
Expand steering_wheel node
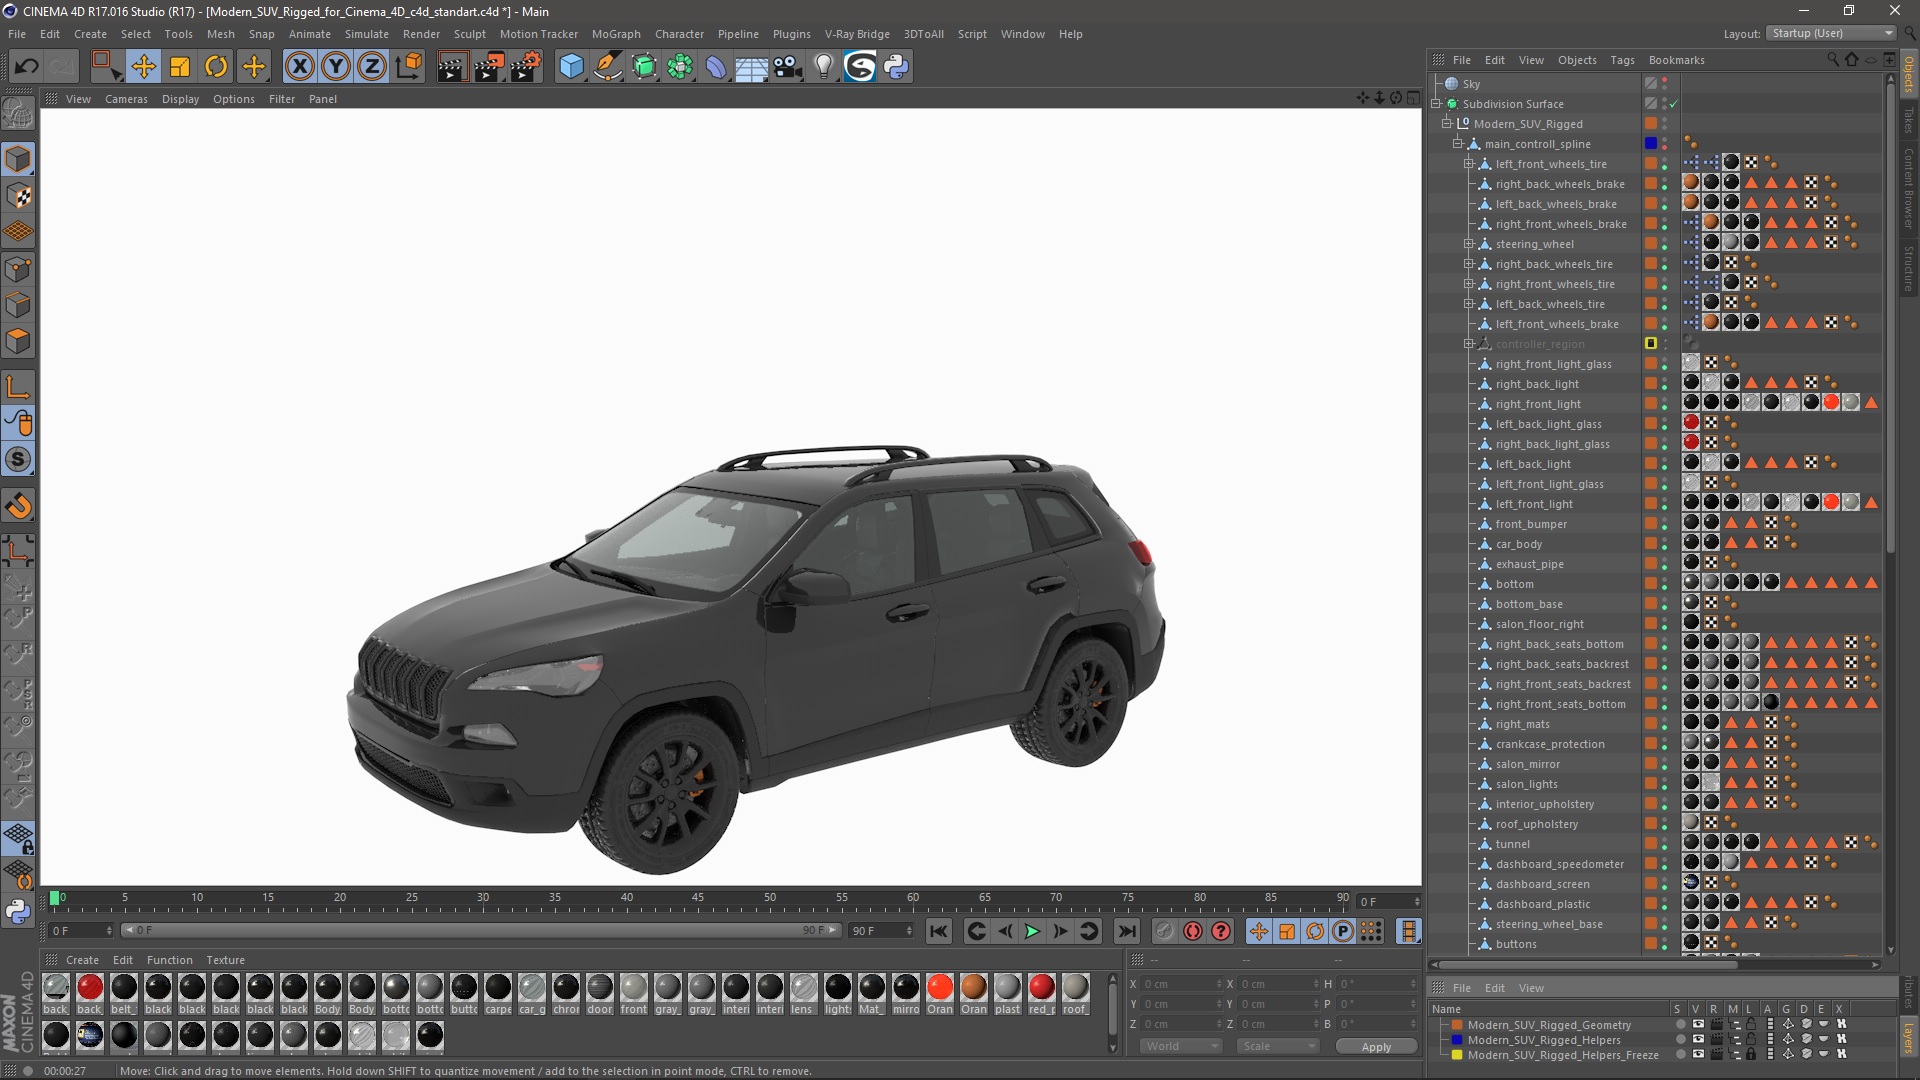click(1469, 244)
